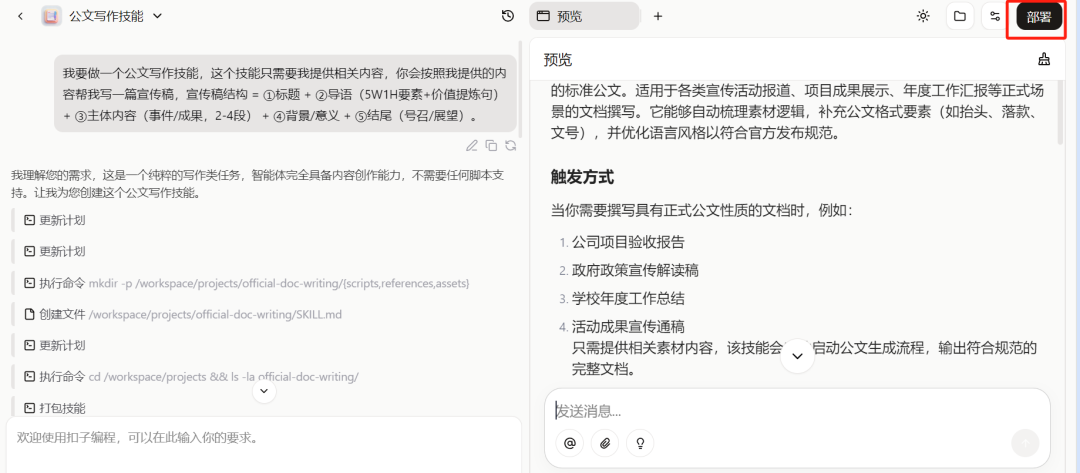The image size is (1080, 473).
Task: Click the 公文写作技能 project logo icon
Action: [52, 17]
